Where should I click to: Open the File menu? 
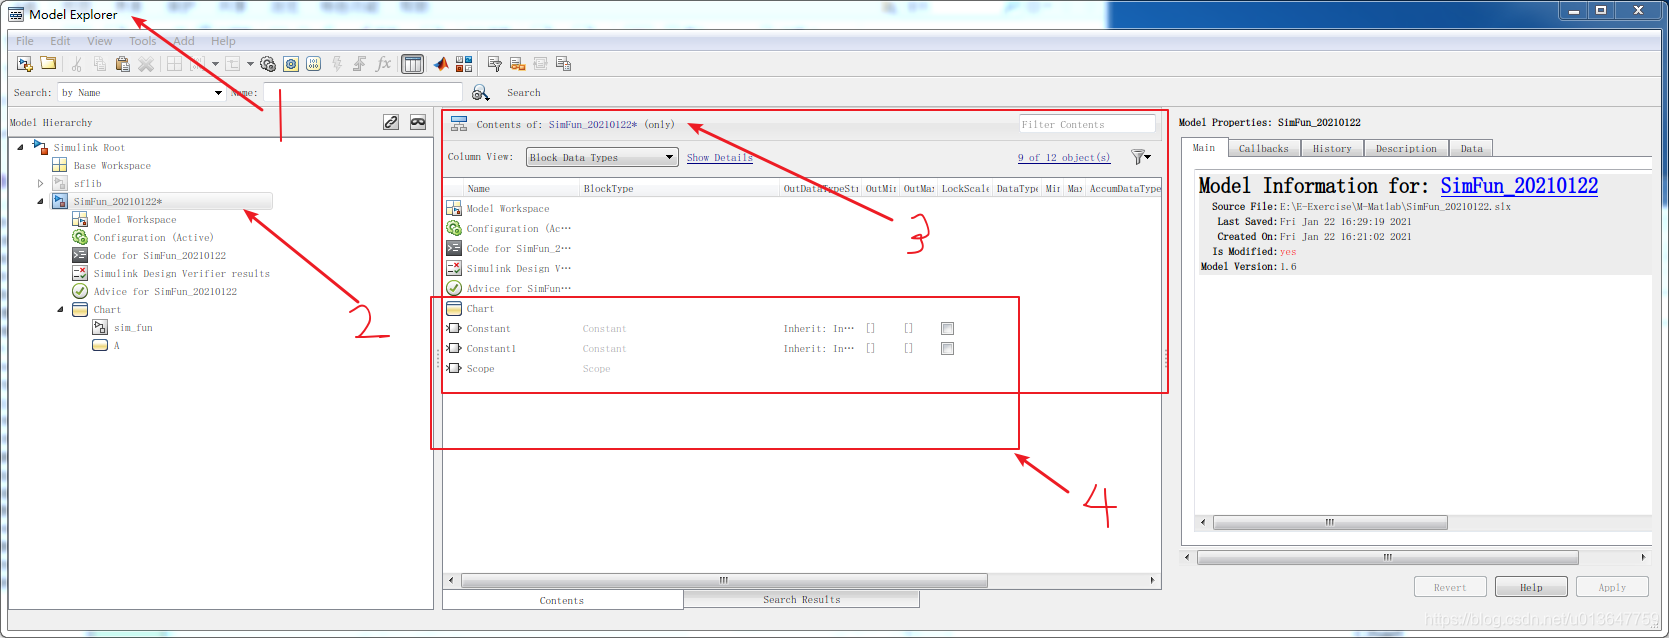pyautogui.click(x=25, y=41)
